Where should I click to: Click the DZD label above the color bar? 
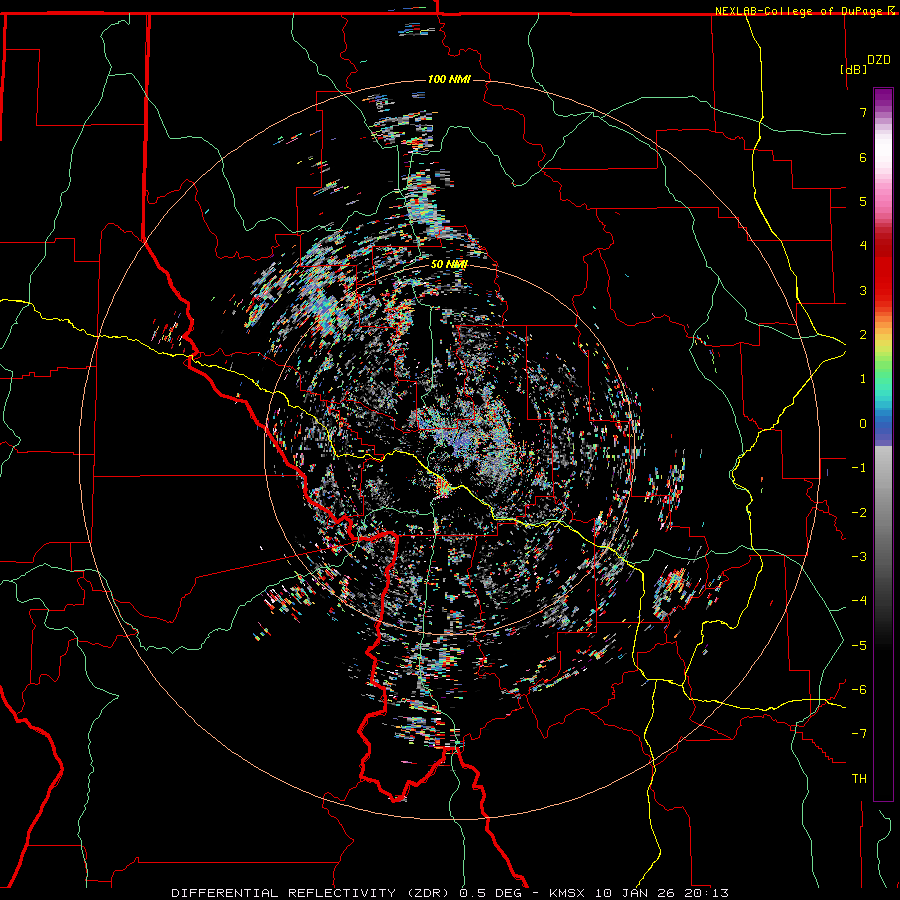pyautogui.click(x=878, y=60)
